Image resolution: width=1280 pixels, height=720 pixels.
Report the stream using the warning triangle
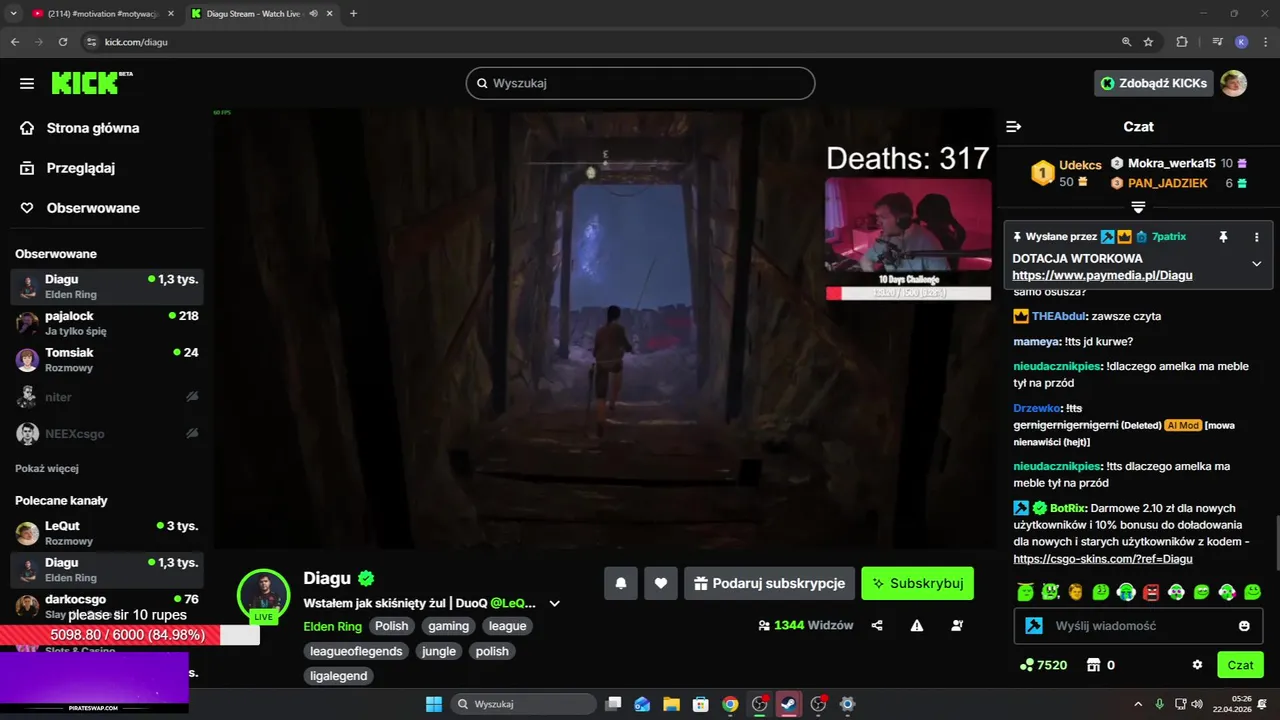[917, 625]
